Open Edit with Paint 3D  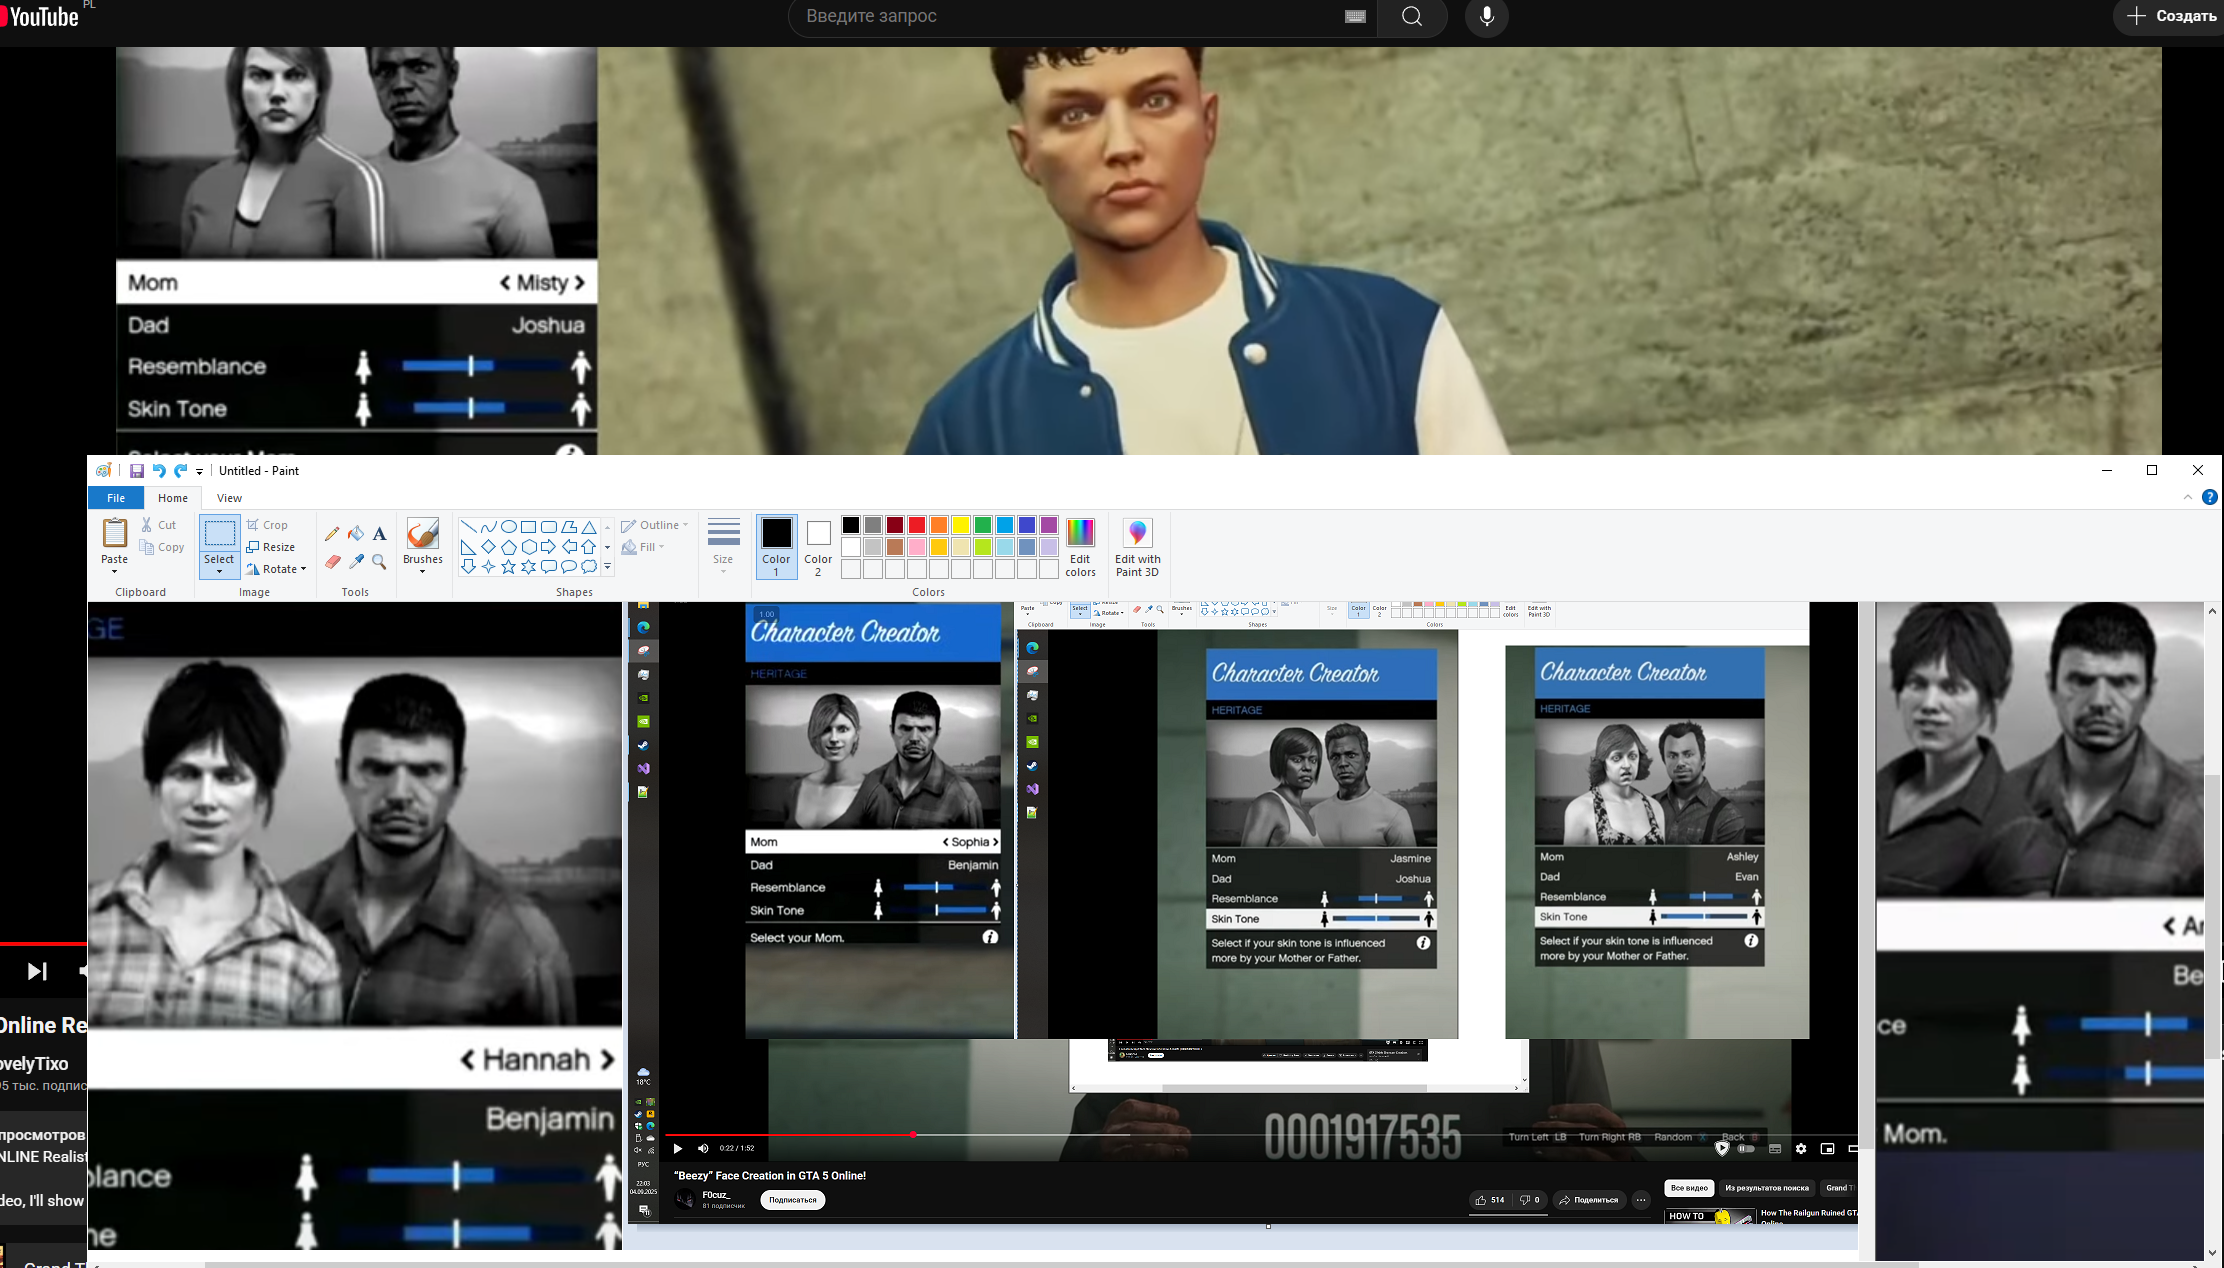pos(1137,546)
